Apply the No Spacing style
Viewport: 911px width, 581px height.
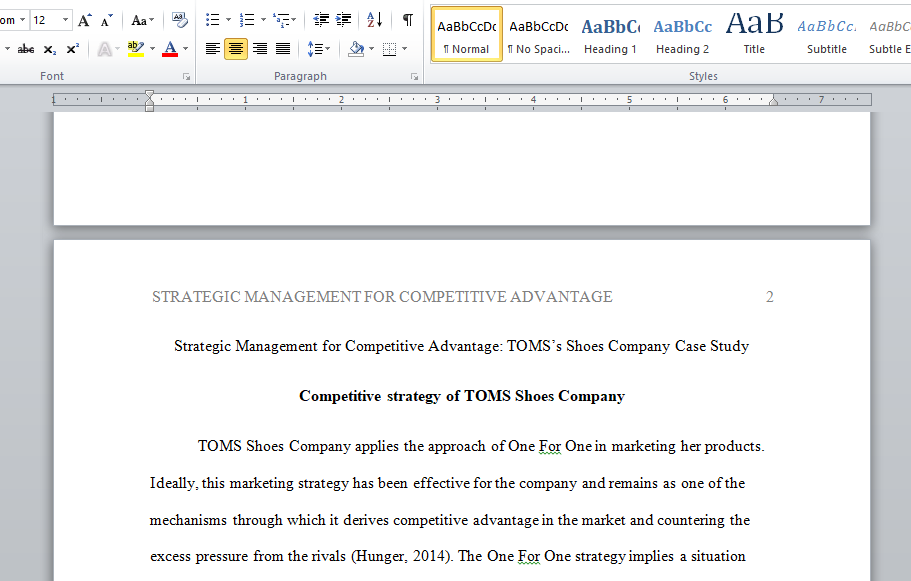[539, 35]
